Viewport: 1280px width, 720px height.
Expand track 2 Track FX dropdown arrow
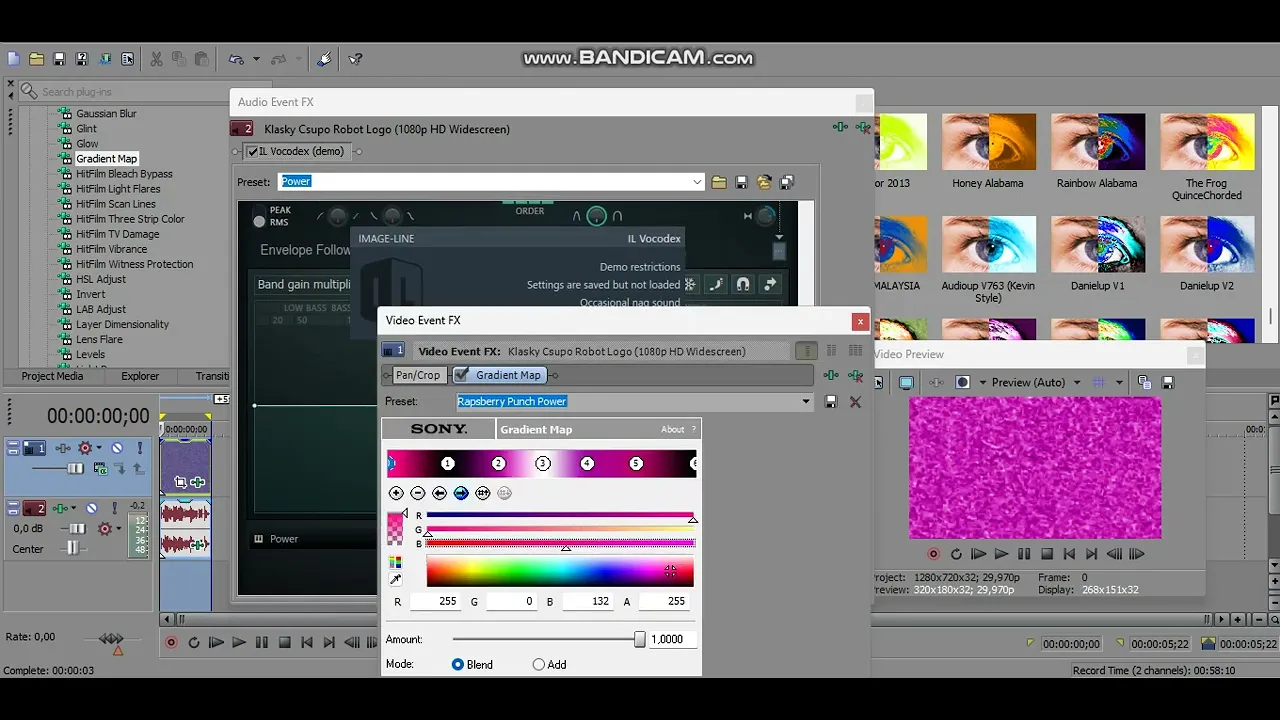[74, 508]
